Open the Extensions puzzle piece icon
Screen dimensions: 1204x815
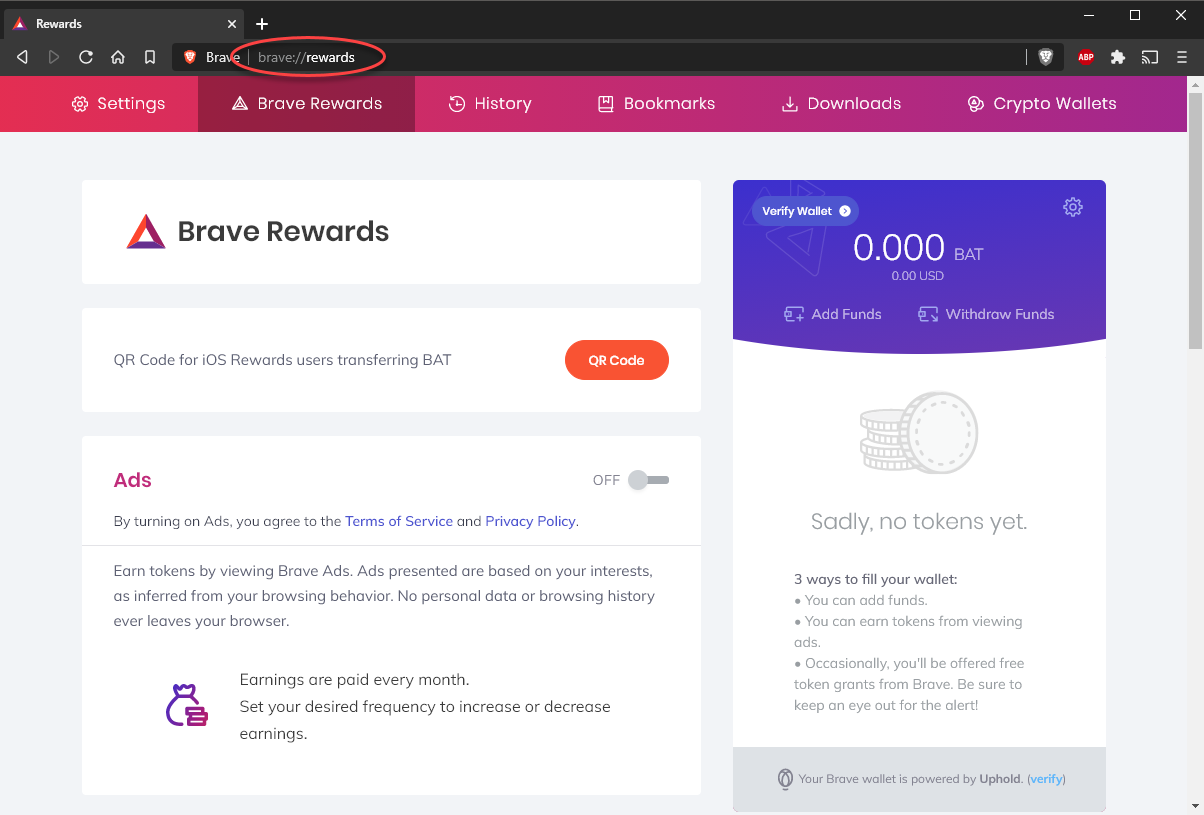tap(1118, 57)
